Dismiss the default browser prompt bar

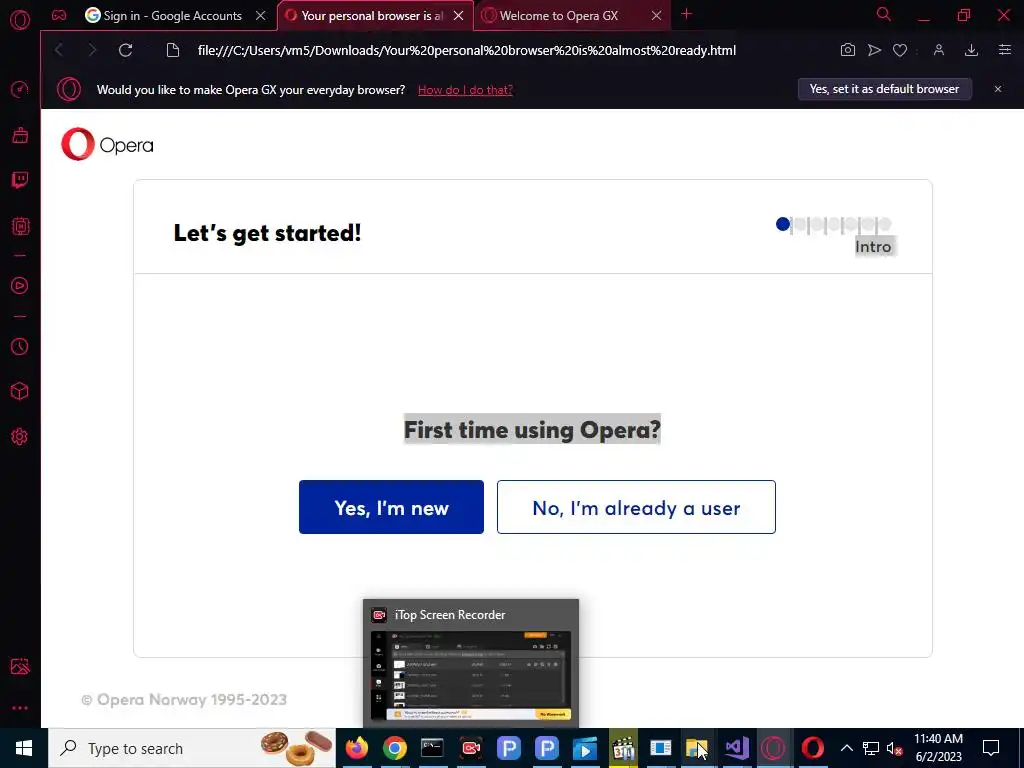coord(998,89)
